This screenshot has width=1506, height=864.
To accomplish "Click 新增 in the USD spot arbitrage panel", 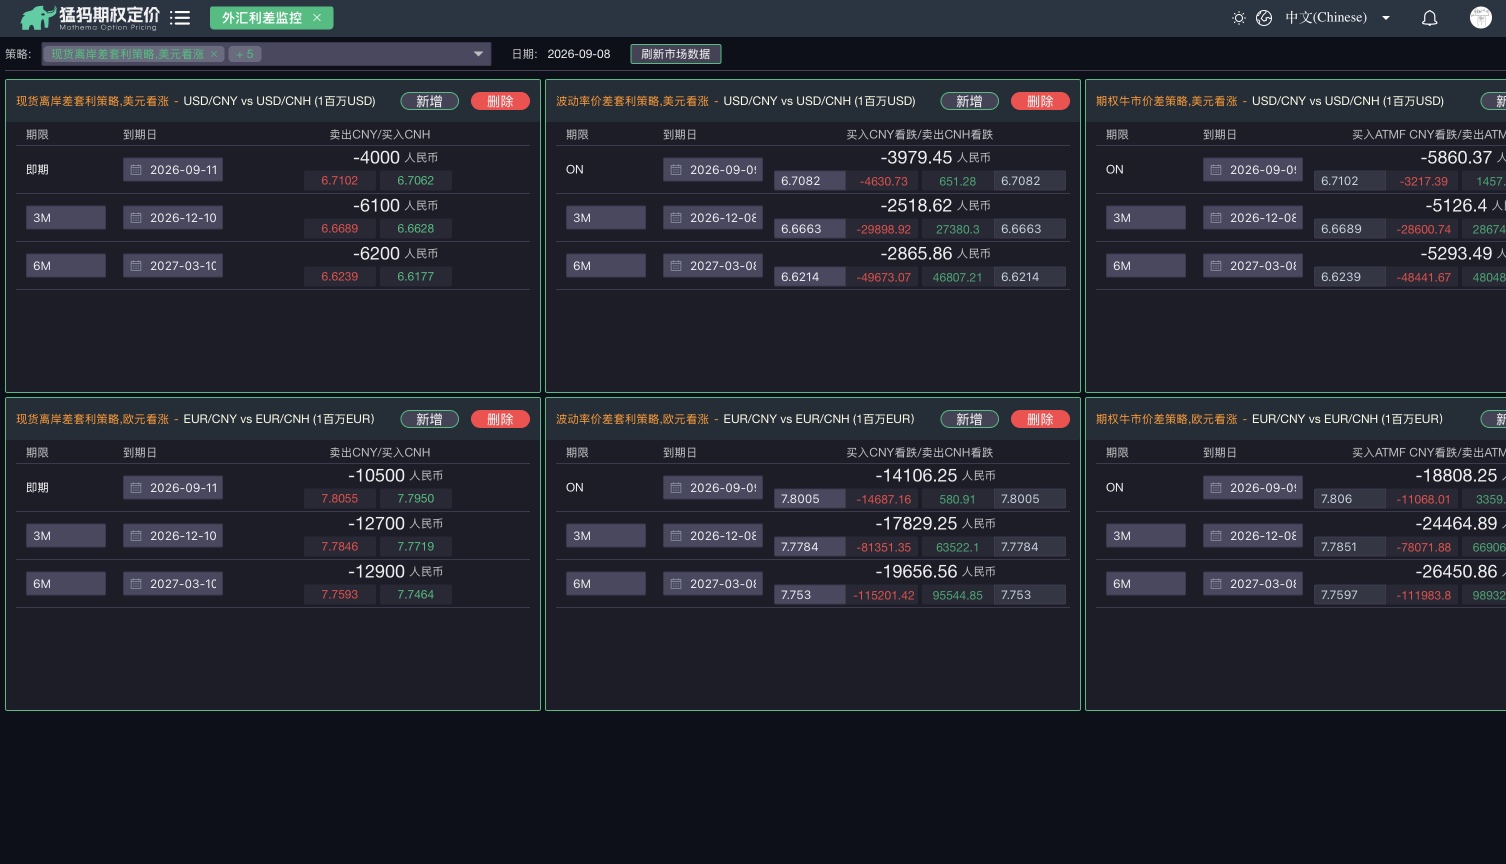I will click(x=429, y=101).
